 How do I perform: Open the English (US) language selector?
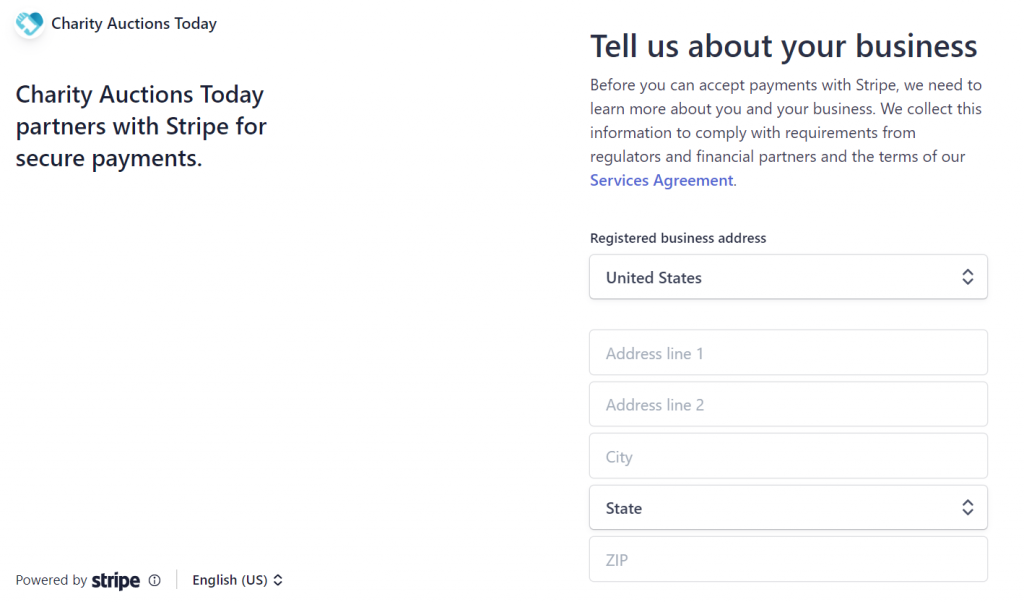coord(237,580)
